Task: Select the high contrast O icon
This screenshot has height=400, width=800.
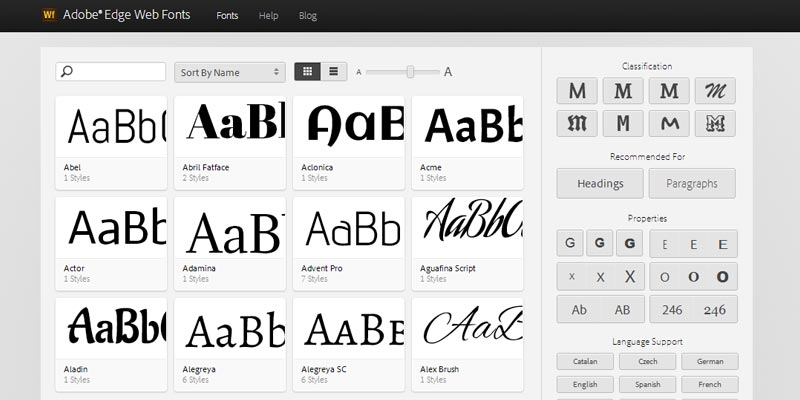Action: pyautogui.click(x=722, y=276)
